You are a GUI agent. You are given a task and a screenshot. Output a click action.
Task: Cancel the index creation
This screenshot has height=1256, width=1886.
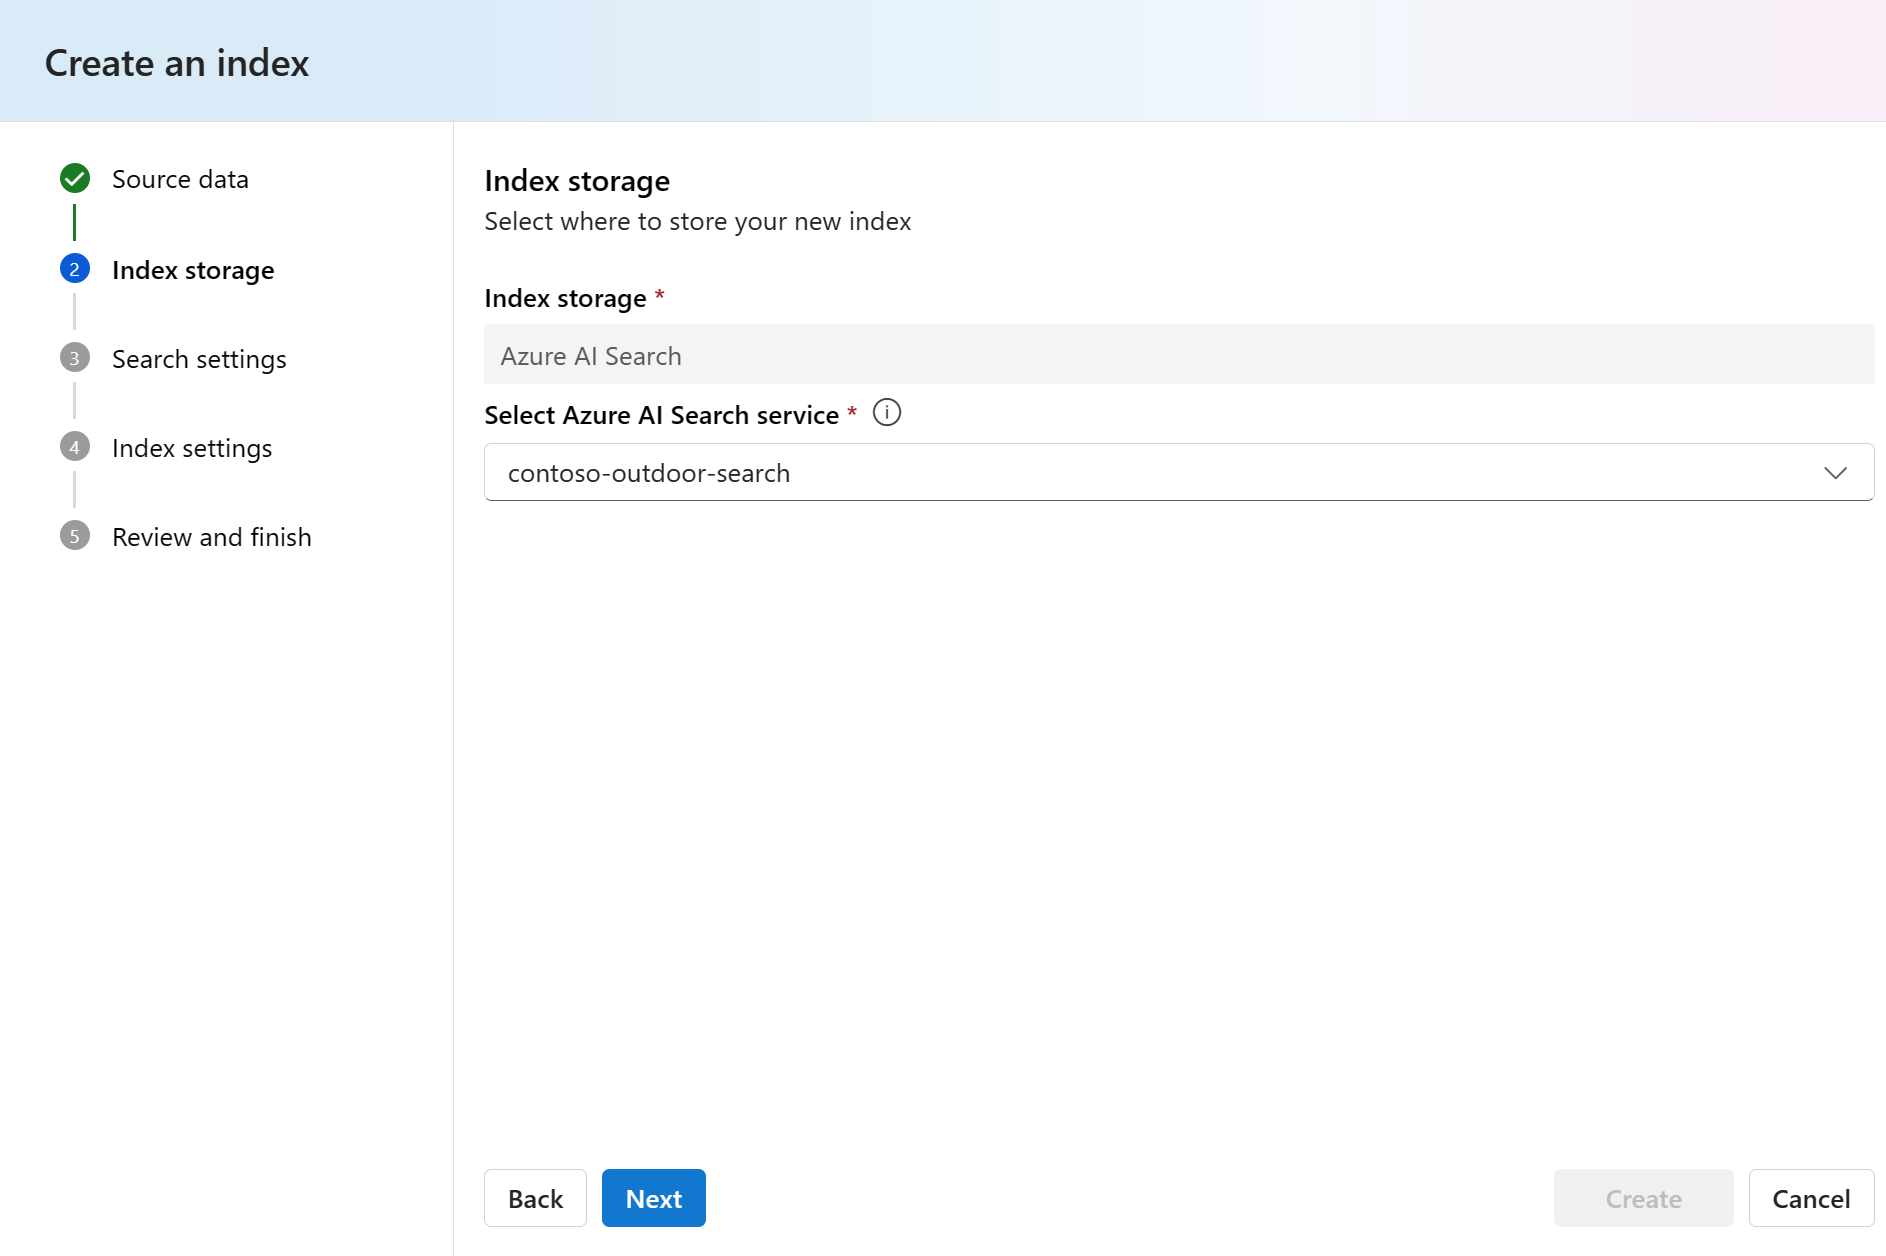coord(1810,1197)
